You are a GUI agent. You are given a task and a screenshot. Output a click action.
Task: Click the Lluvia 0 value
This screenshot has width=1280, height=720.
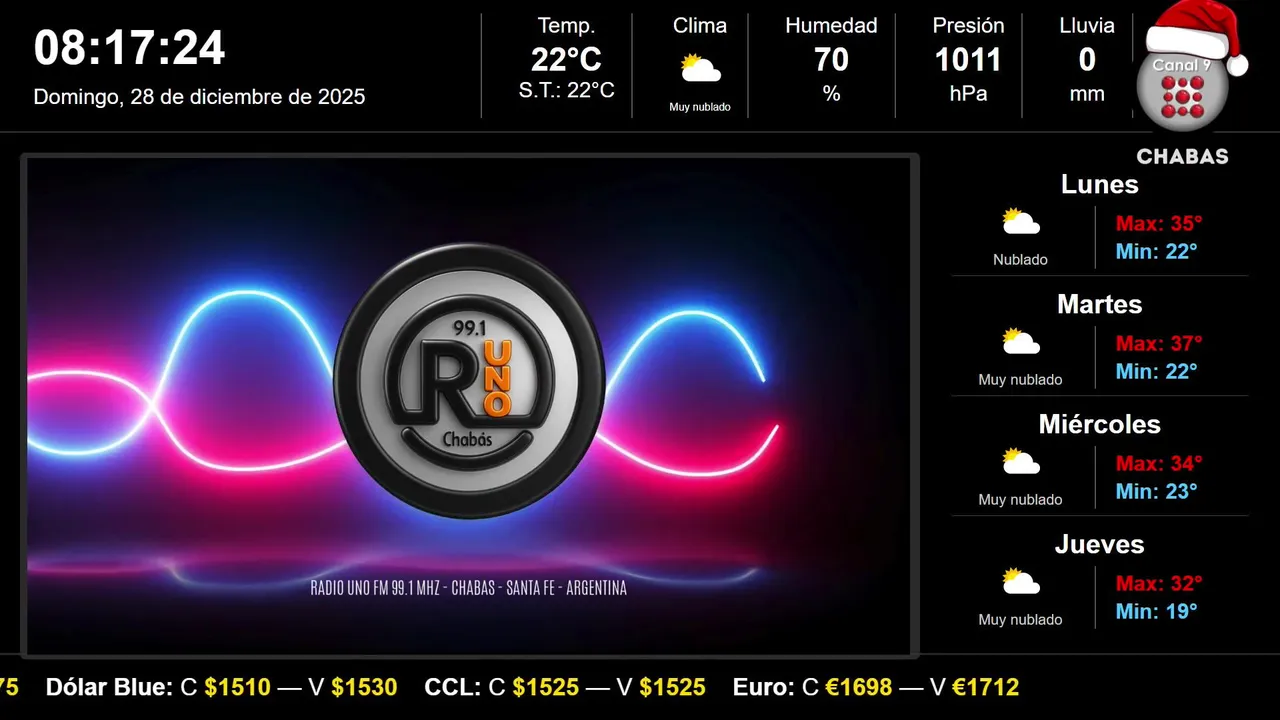1087,60
